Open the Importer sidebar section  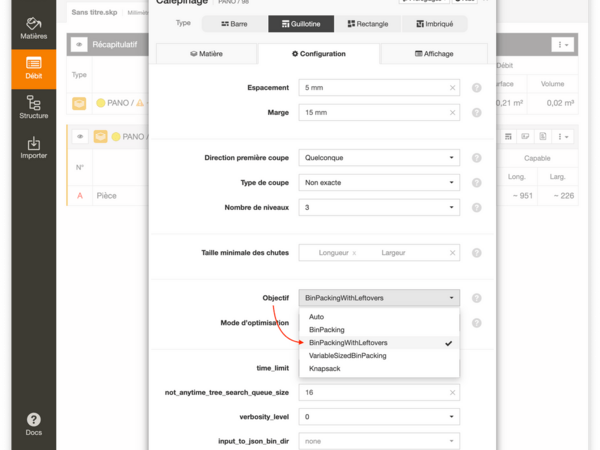33,148
